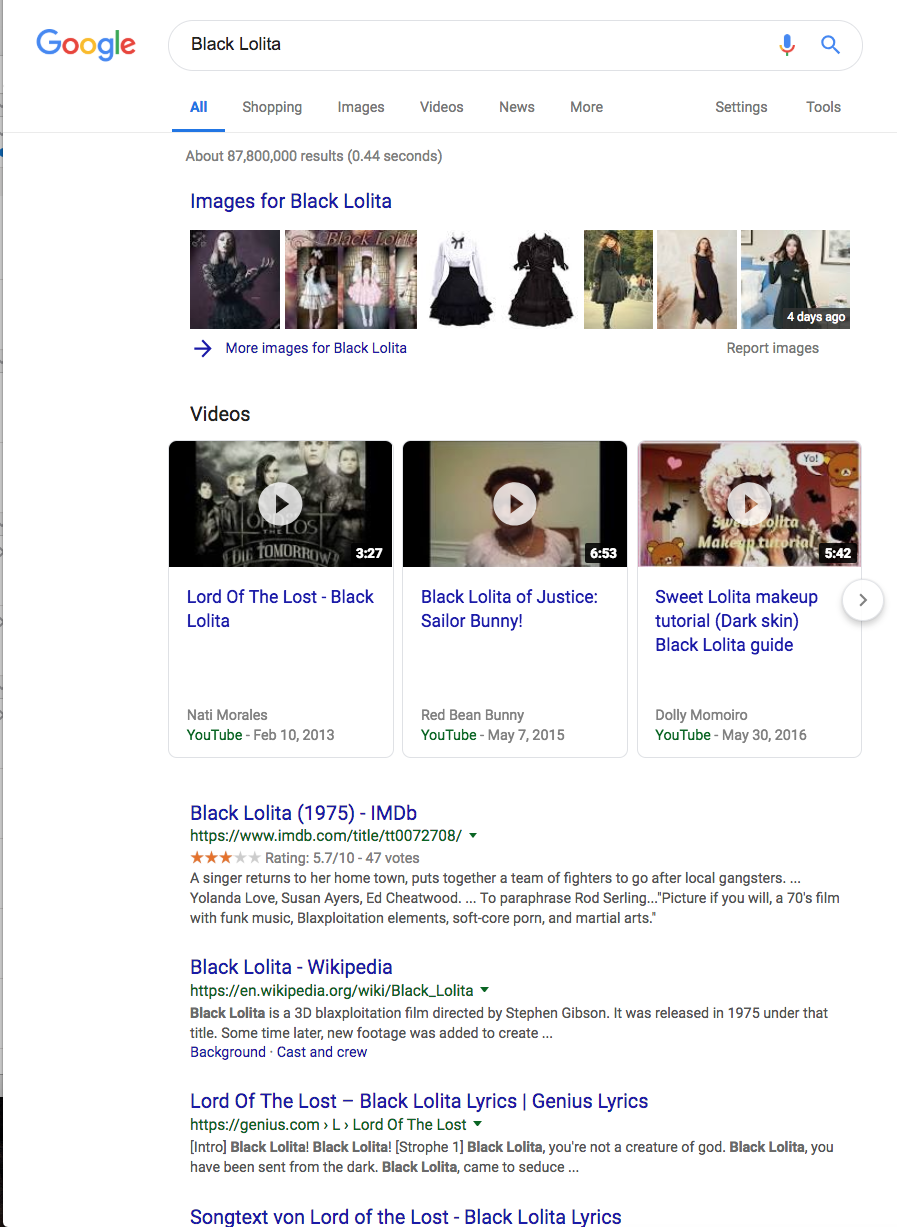Viewport: 897px width, 1227px height.
Task: Open Wikipedia Cast and crew sitelink
Action: coord(322,1052)
